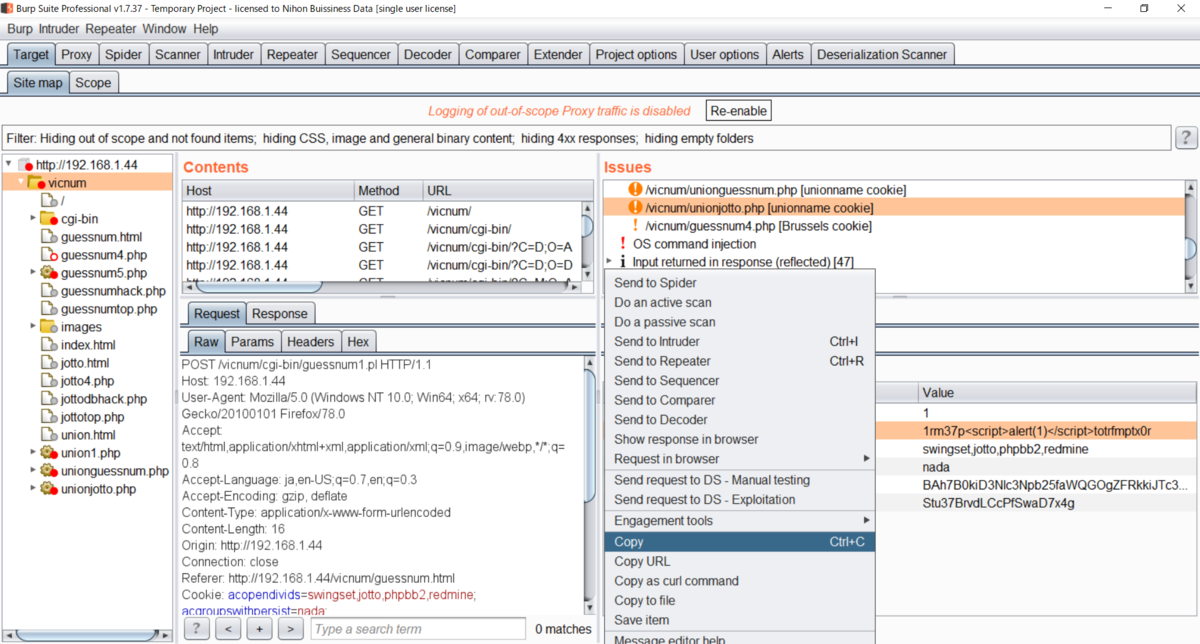Click the file icon for guessnum4.php
Screen dimensions: 1200x644
[50, 255]
